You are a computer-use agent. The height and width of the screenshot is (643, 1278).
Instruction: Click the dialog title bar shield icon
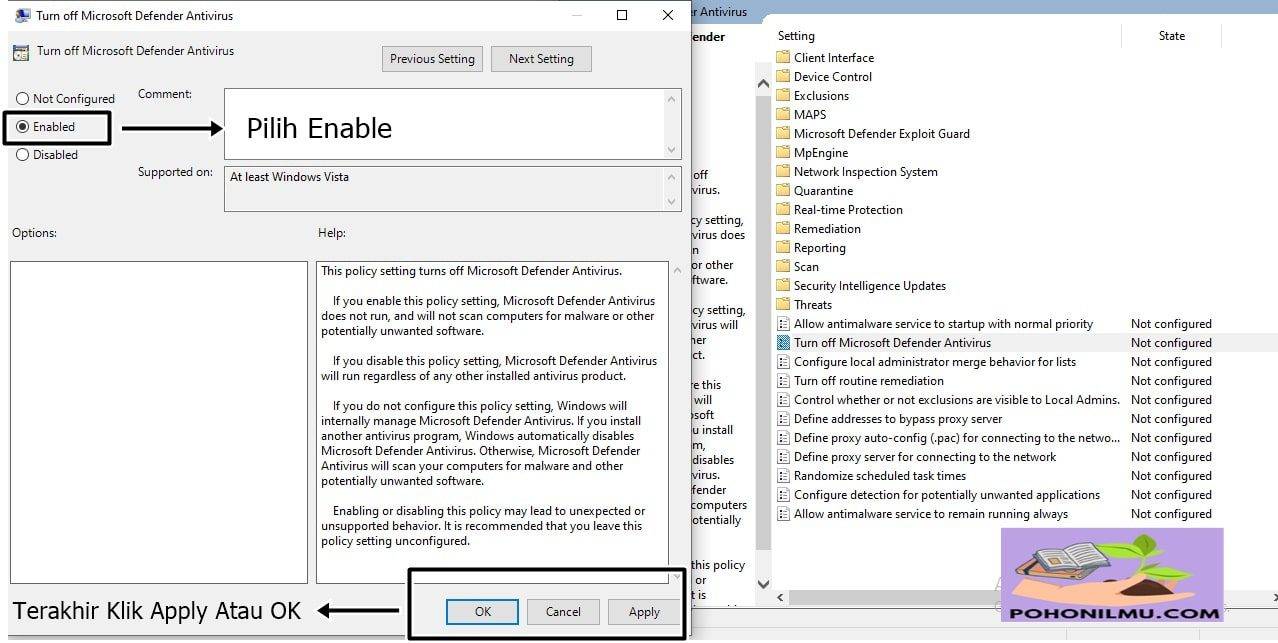coord(22,16)
